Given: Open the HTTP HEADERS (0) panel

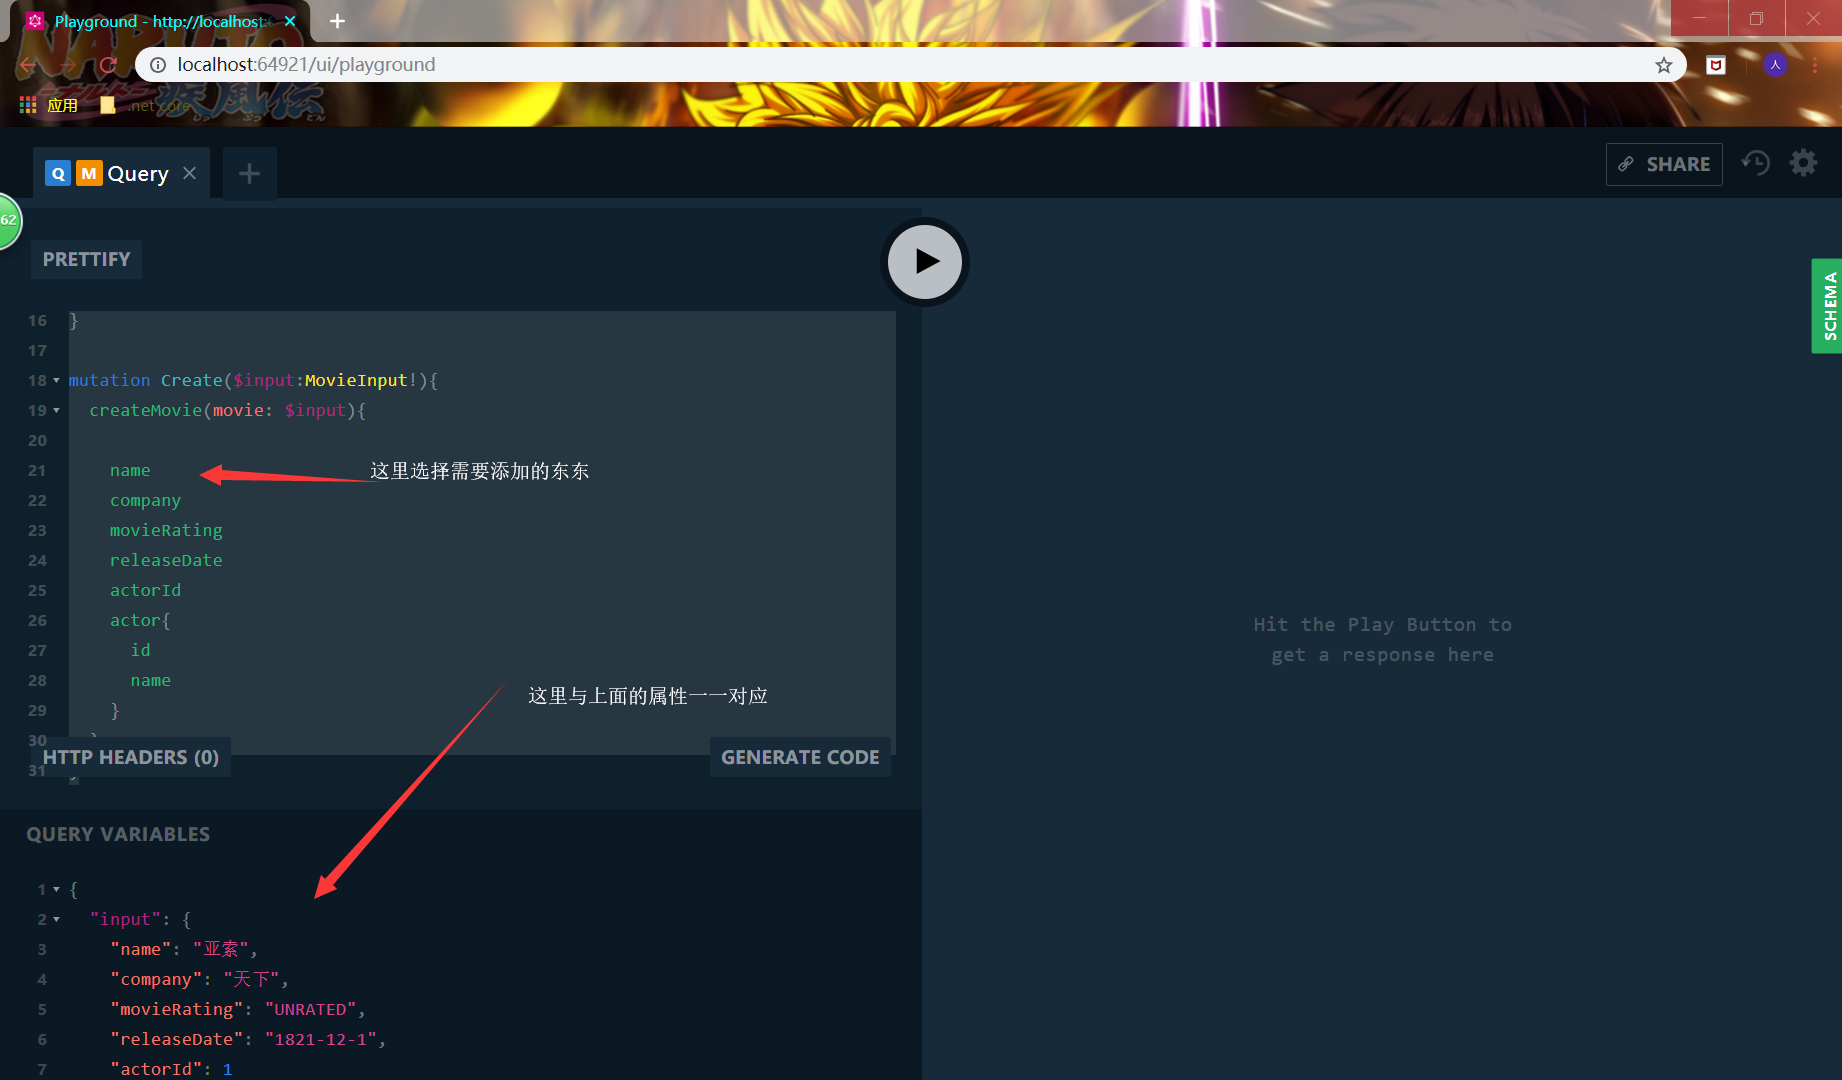Looking at the screenshot, I should [131, 757].
